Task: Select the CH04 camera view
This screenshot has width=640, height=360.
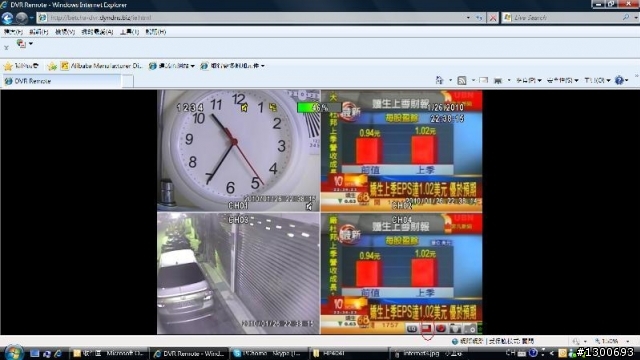Action: click(x=401, y=273)
